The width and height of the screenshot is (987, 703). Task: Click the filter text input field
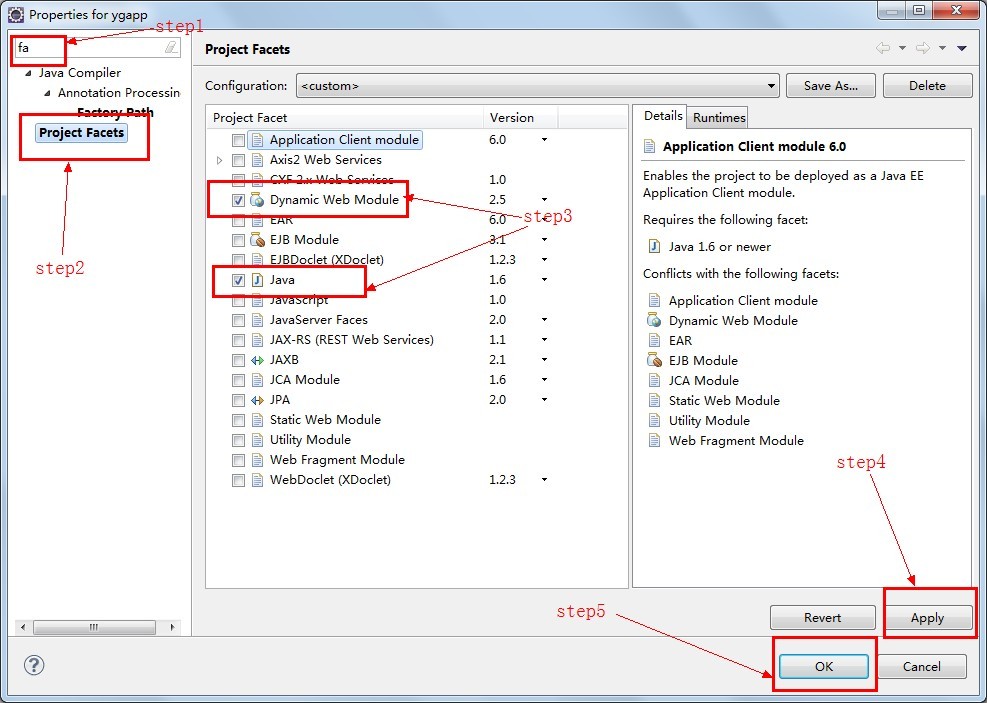coord(88,48)
